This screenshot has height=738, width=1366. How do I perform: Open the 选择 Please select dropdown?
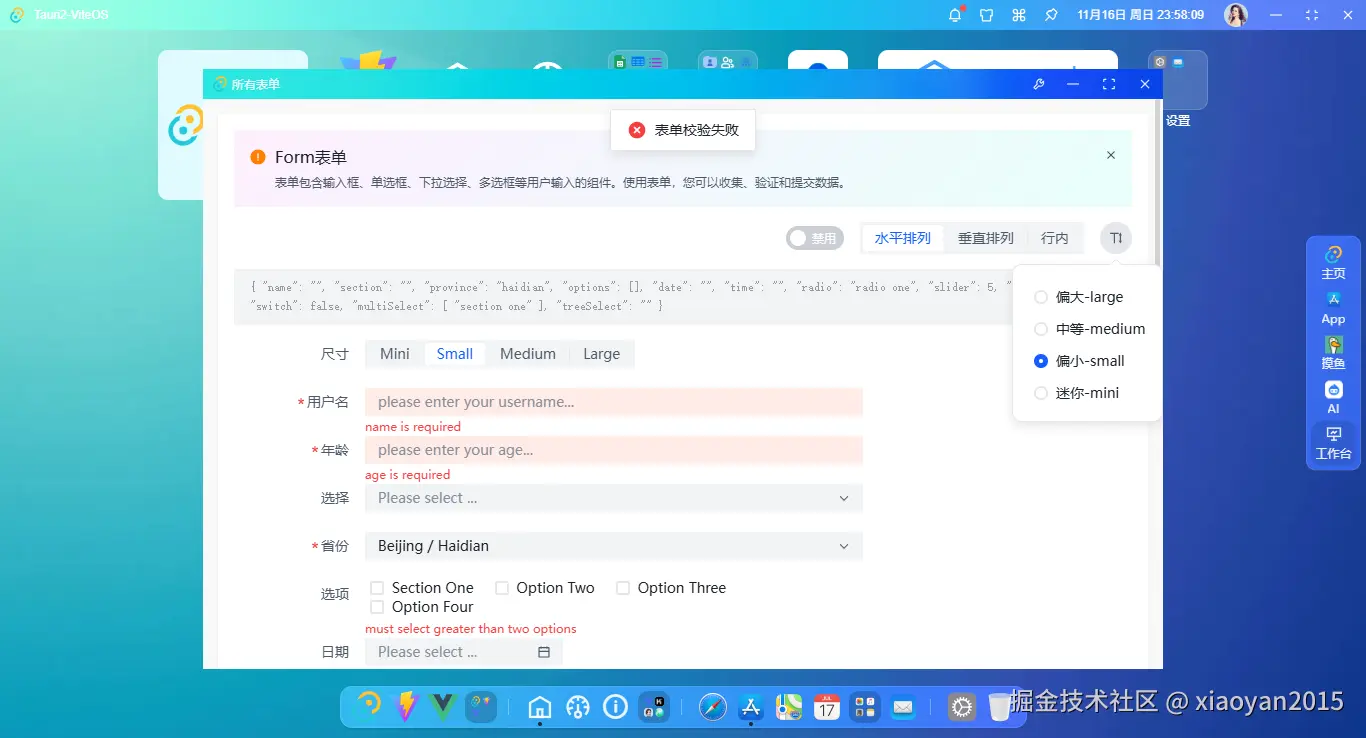613,498
